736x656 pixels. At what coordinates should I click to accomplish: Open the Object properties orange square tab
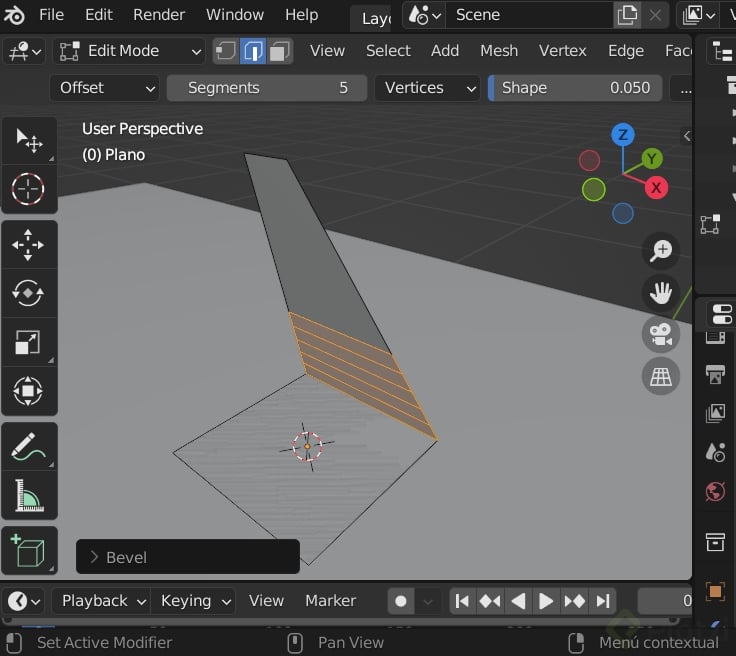pos(715,591)
